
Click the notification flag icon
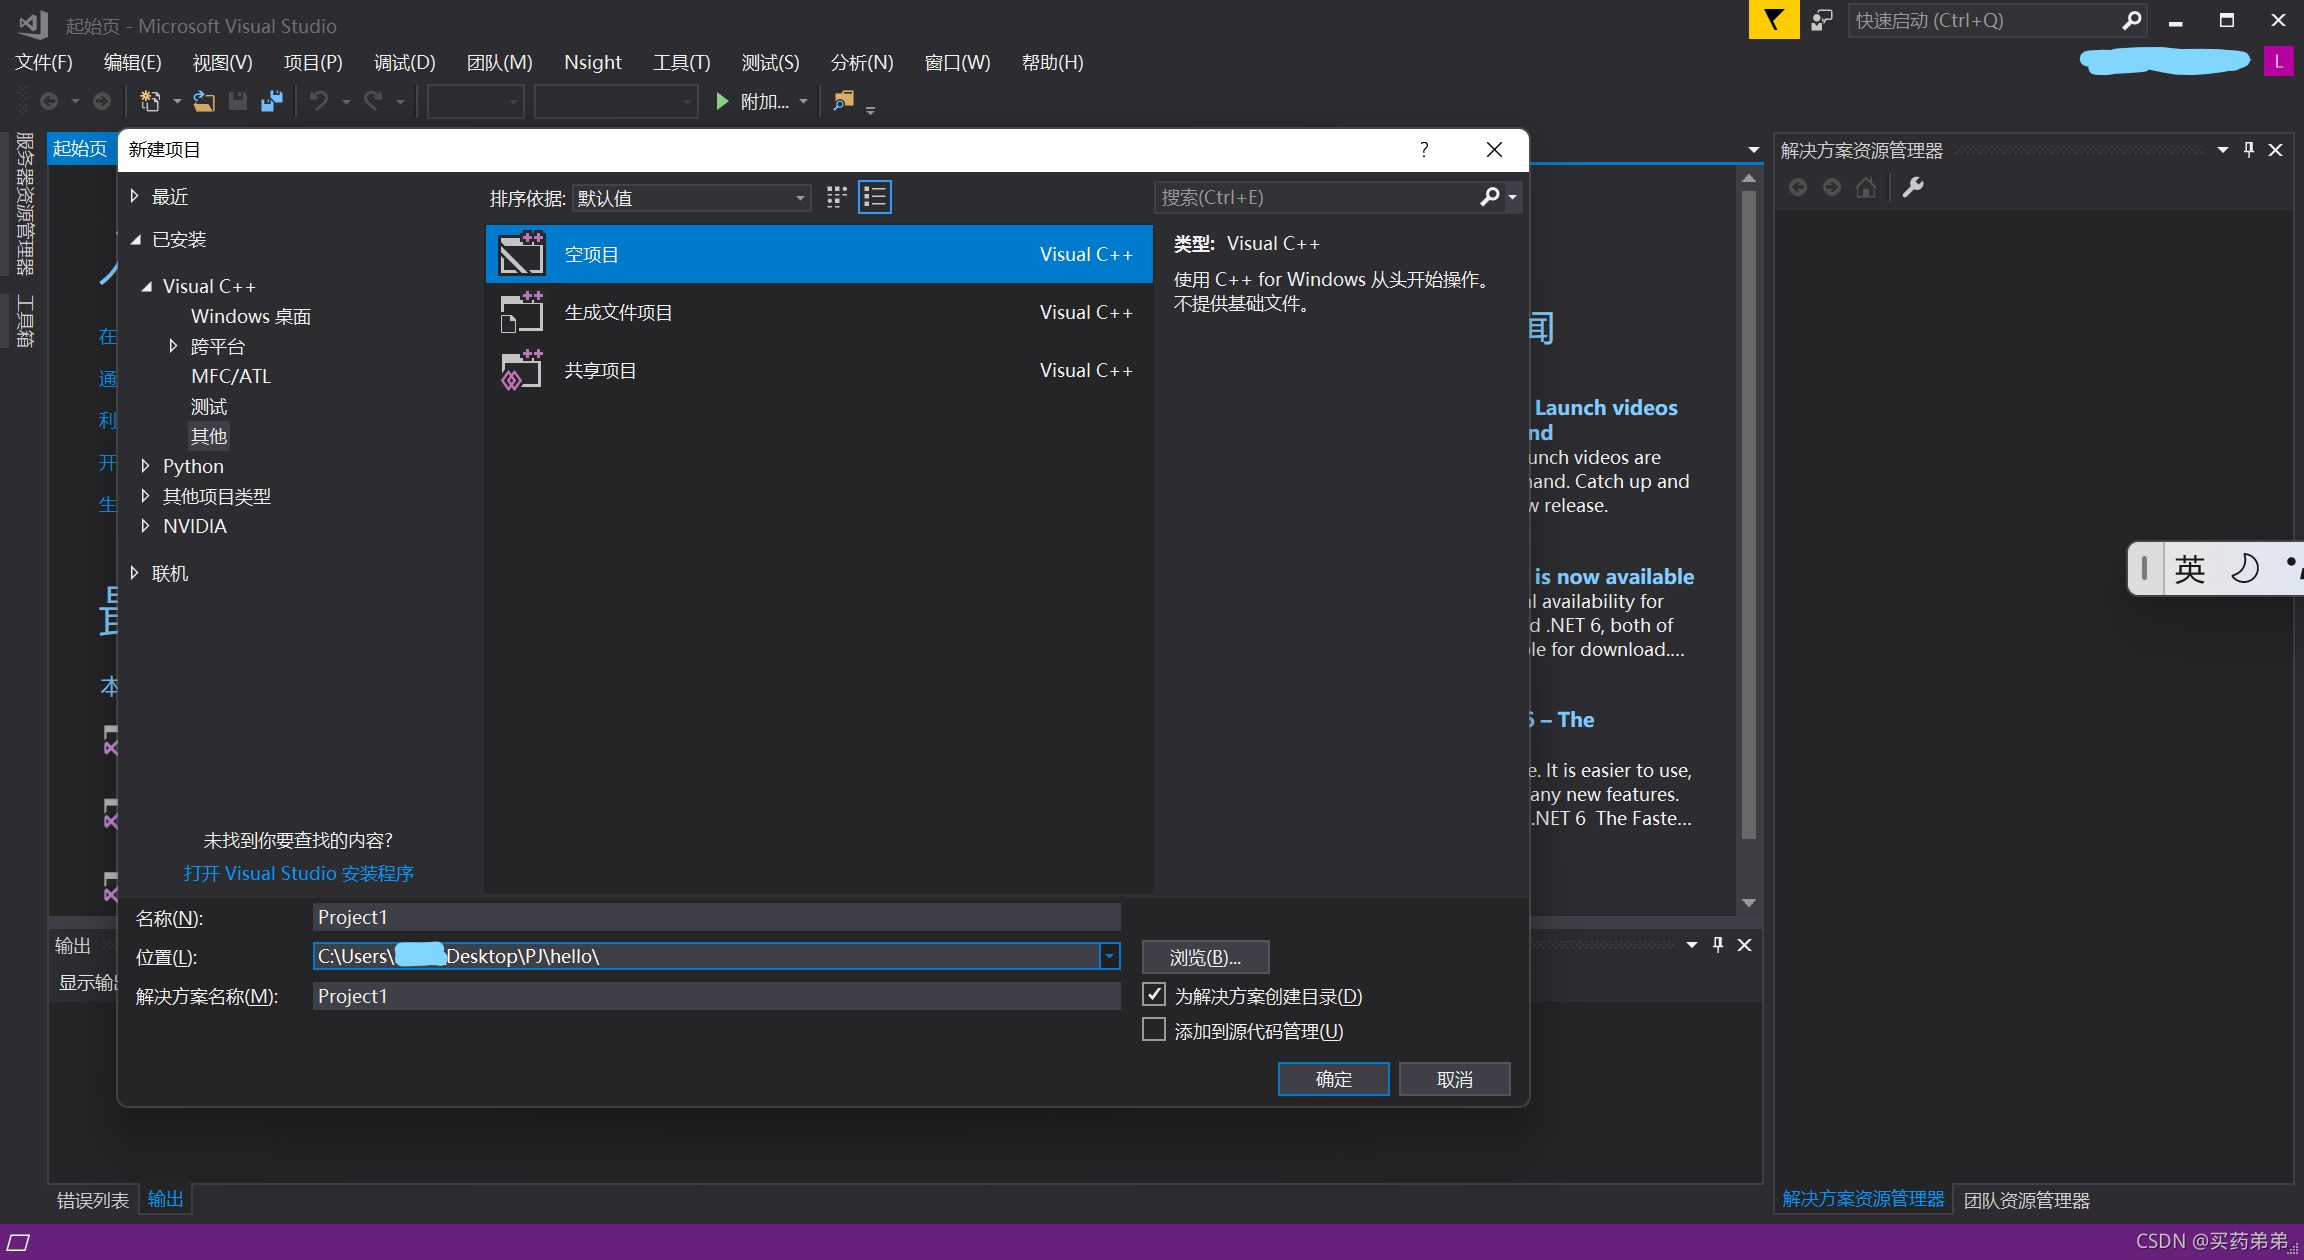(x=1773, y=20)
